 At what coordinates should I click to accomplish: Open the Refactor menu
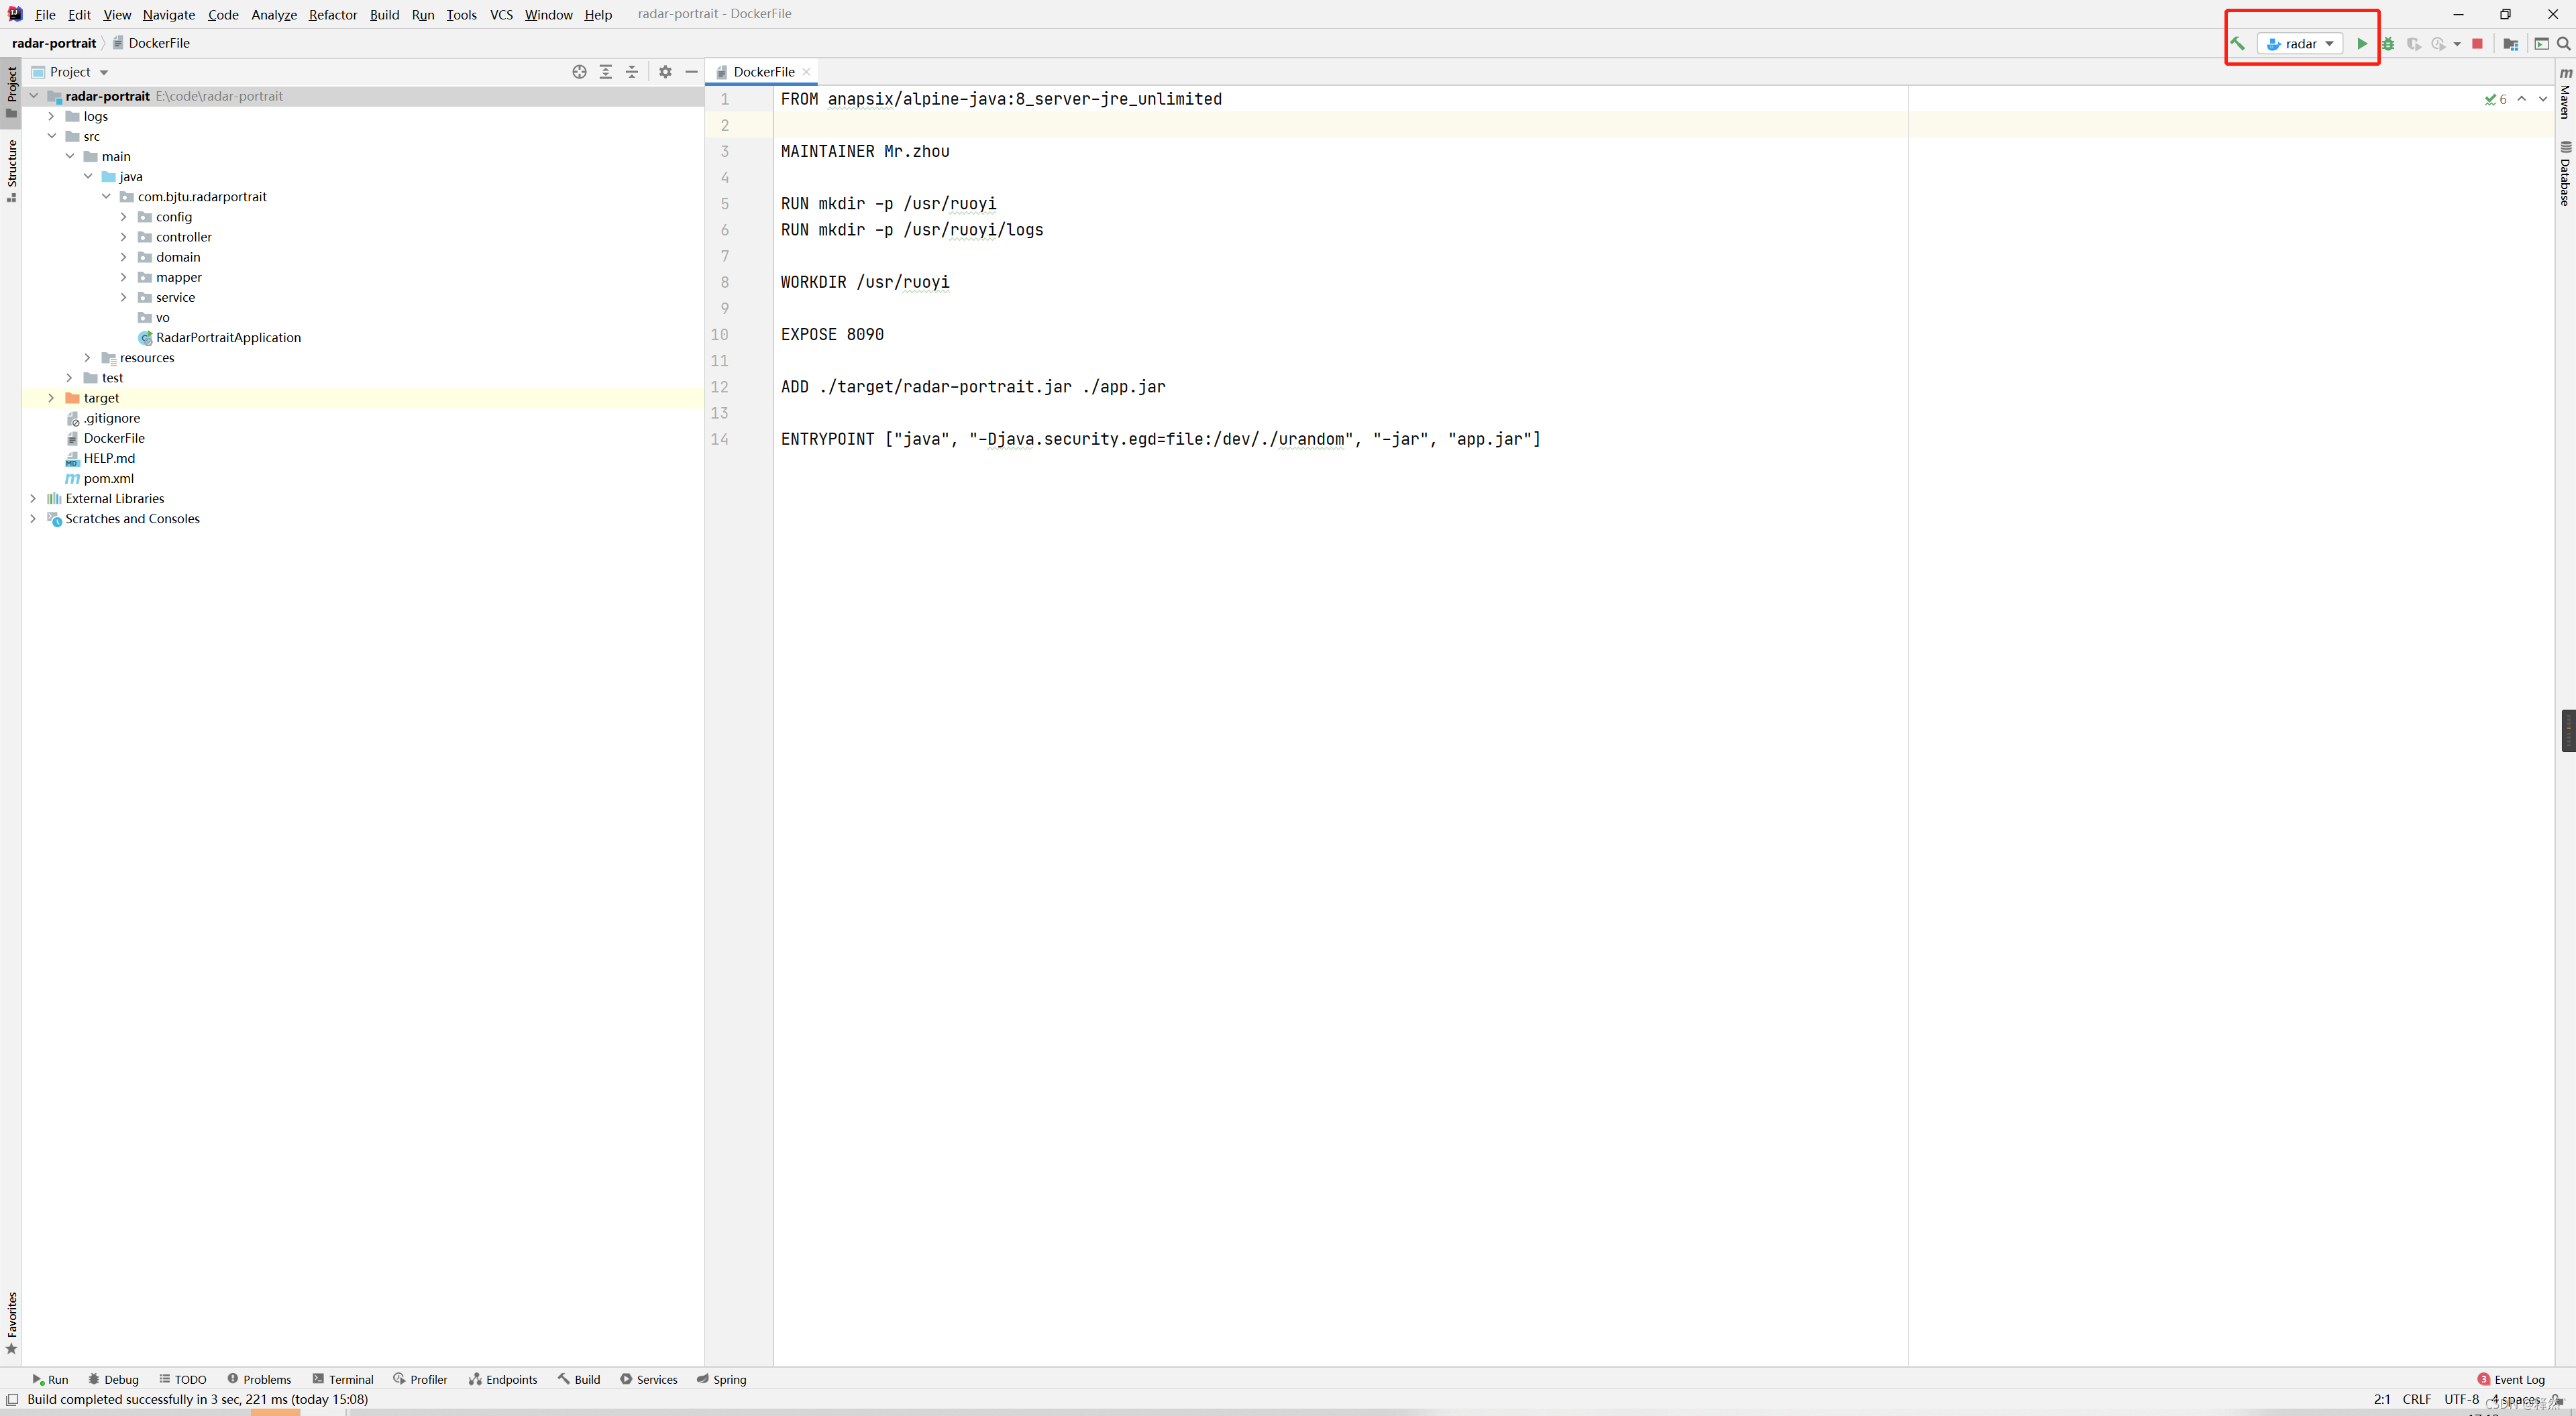click(x=333, y=14)
